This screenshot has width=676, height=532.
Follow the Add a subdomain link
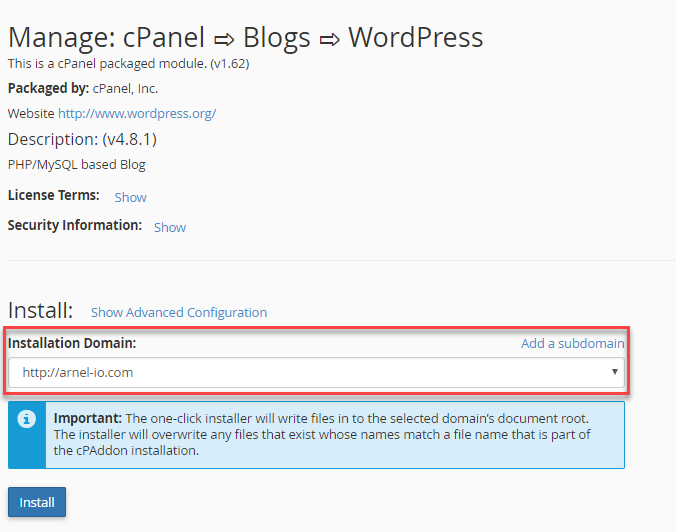tap(572, 343)
